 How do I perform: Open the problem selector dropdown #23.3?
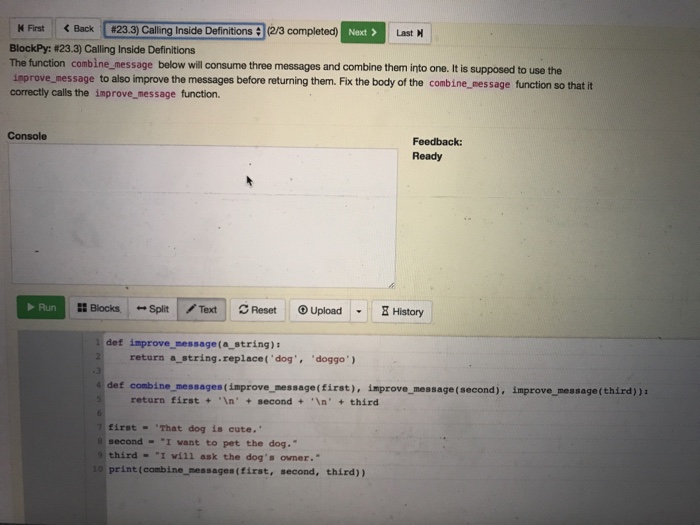click(x=184, y=31)
